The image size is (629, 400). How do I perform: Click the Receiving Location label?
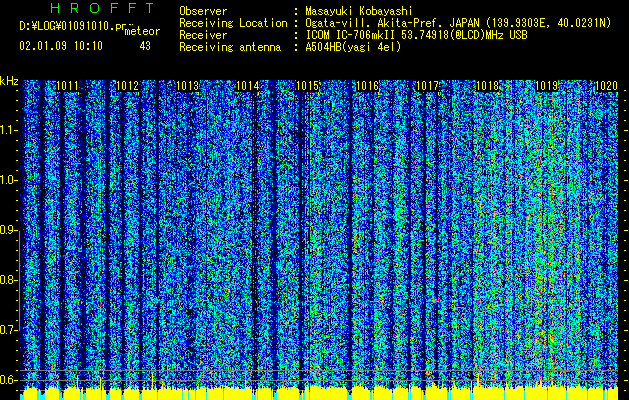point(233,23)
